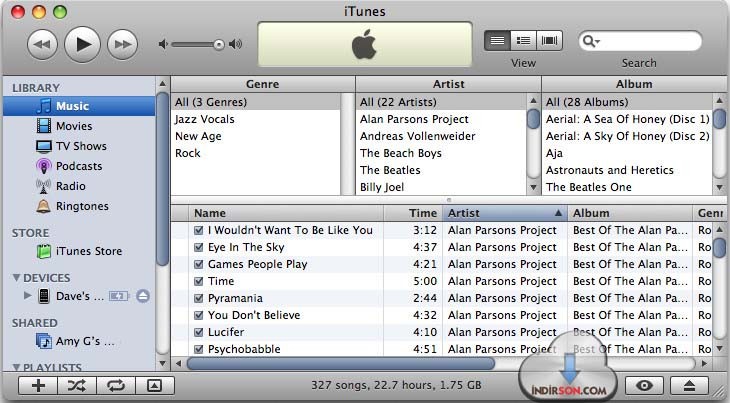Eject disc with bottom-right eject button

(x=689, y=385)
